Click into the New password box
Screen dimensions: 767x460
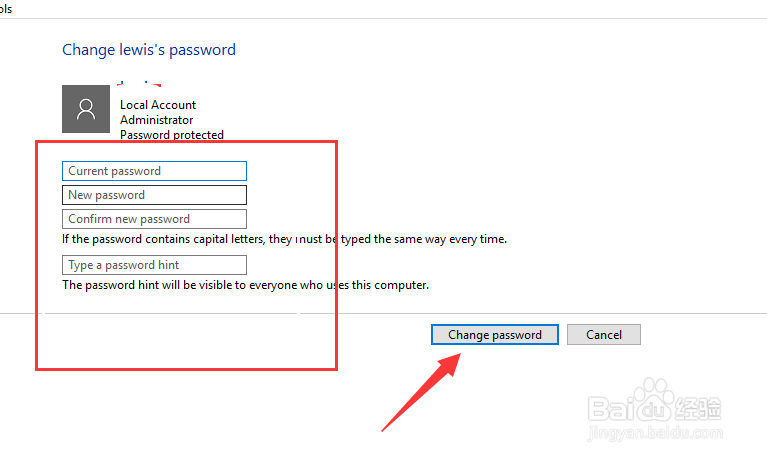coord(154,195)
